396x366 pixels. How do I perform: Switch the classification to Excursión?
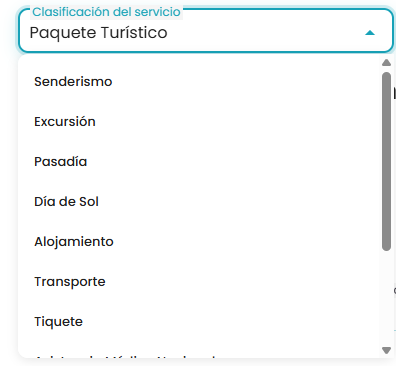(x=199, y=122)
